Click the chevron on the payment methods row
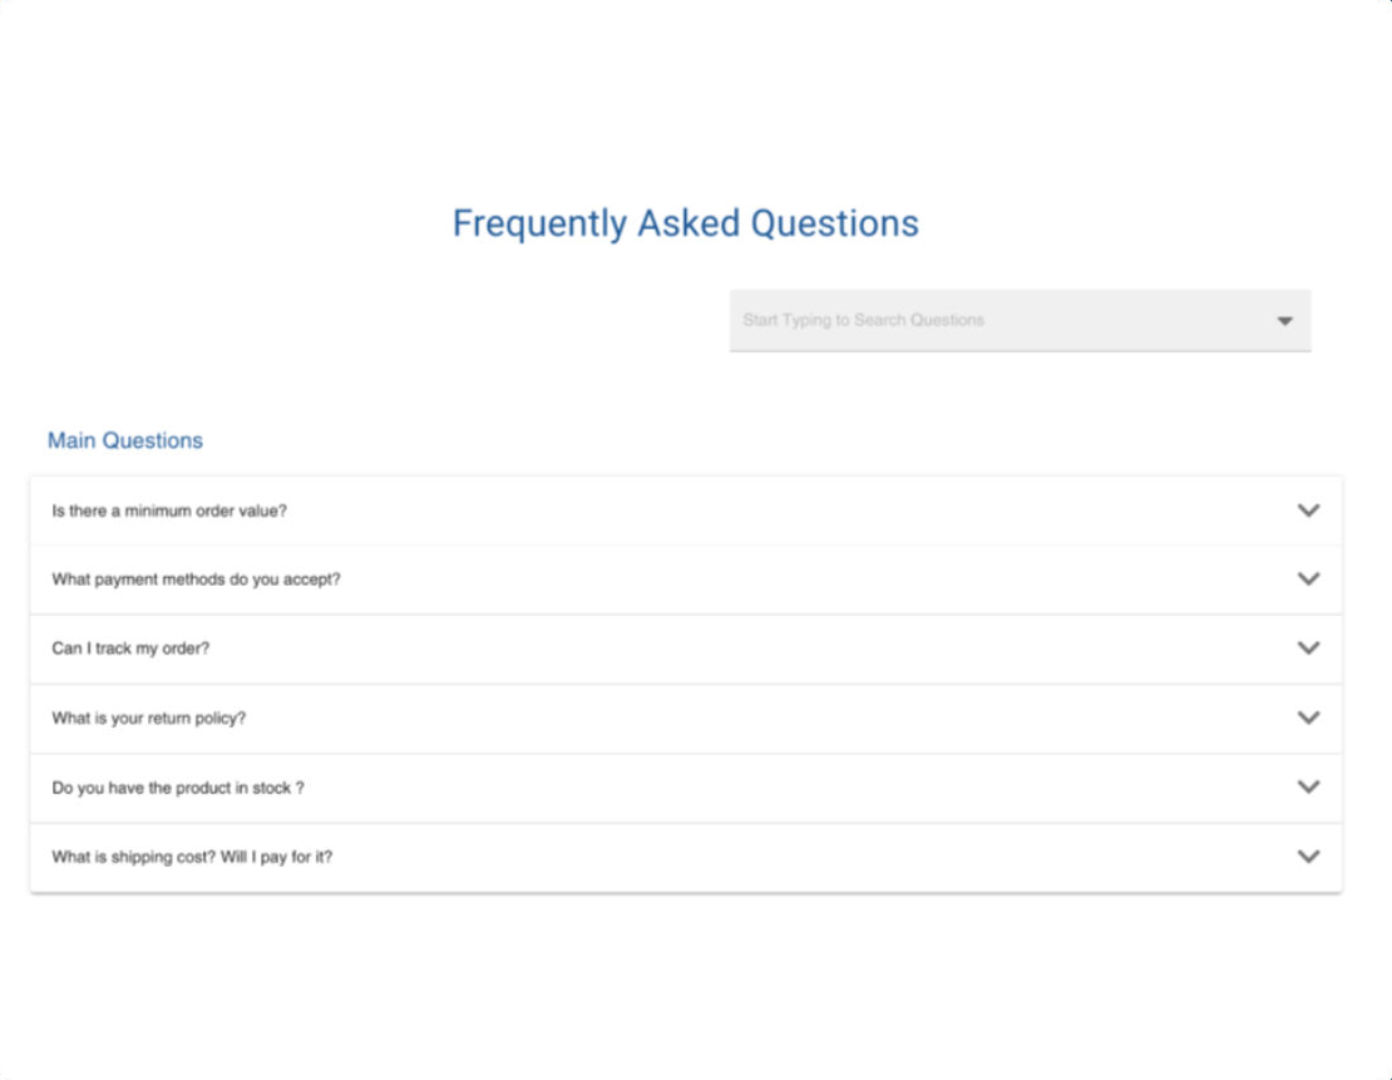 1308,579
